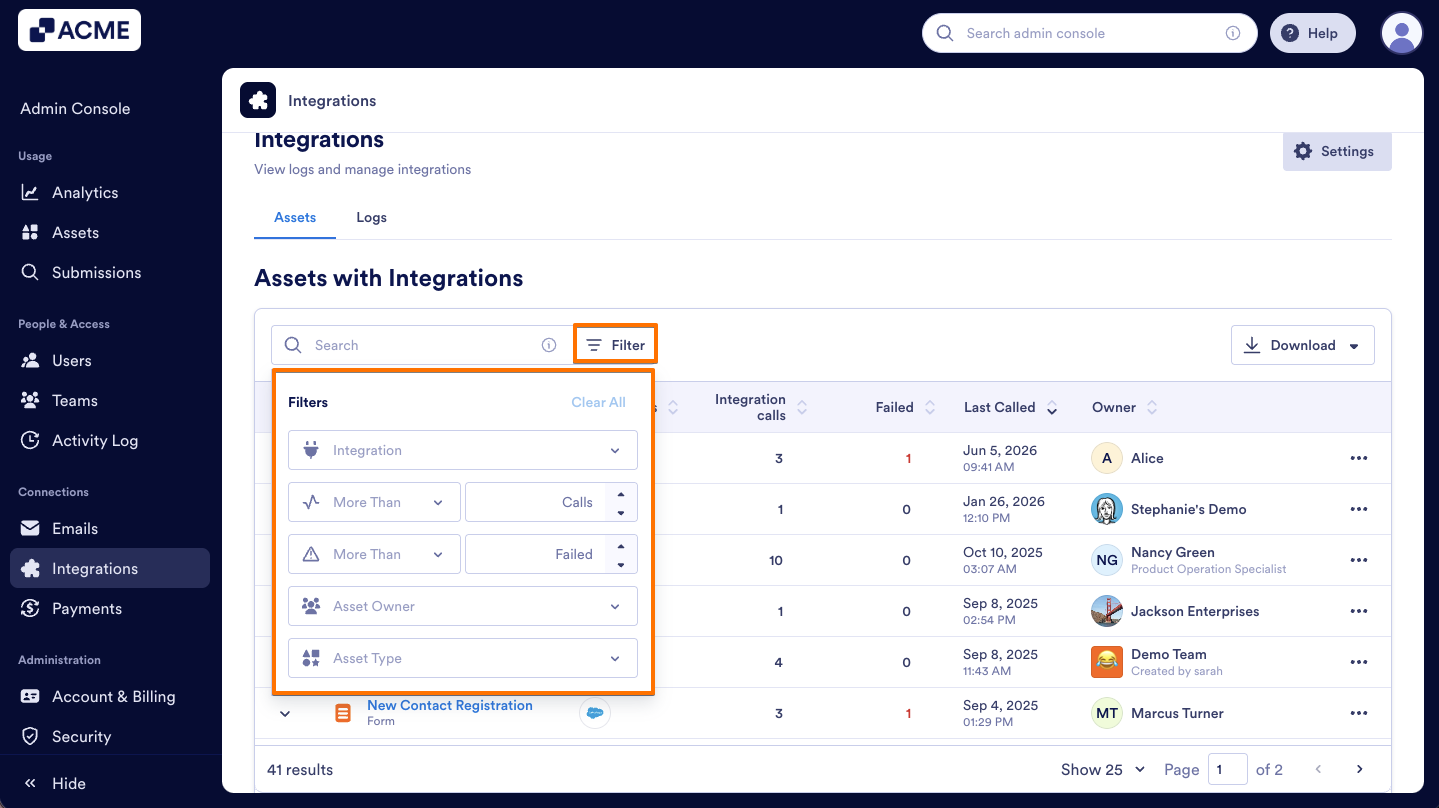Increase the Failed value

point(621,545)
